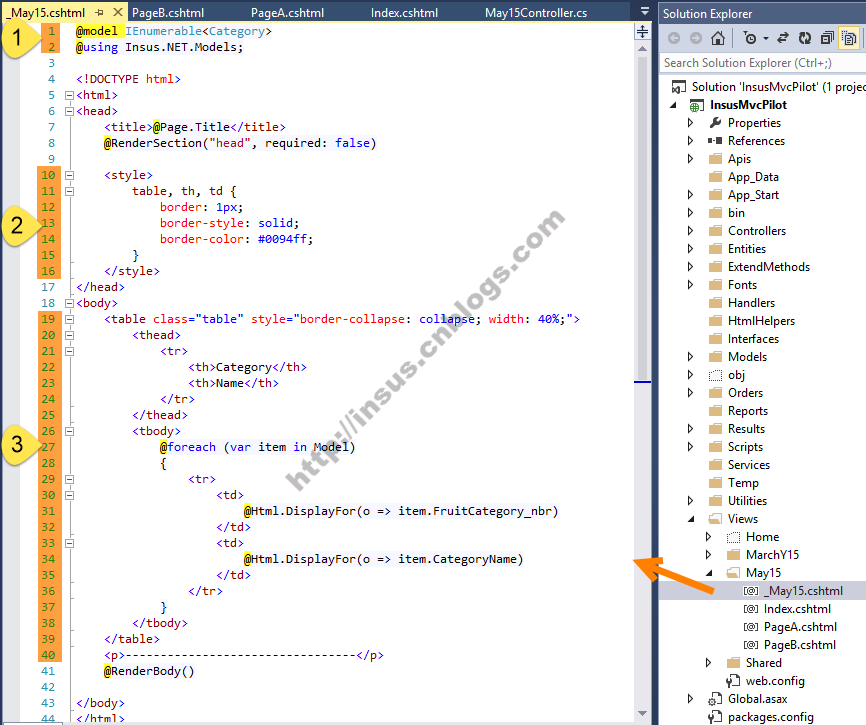Close the _May15.cshtml tab
Screen dimensions: 866x725
(118, 12)
